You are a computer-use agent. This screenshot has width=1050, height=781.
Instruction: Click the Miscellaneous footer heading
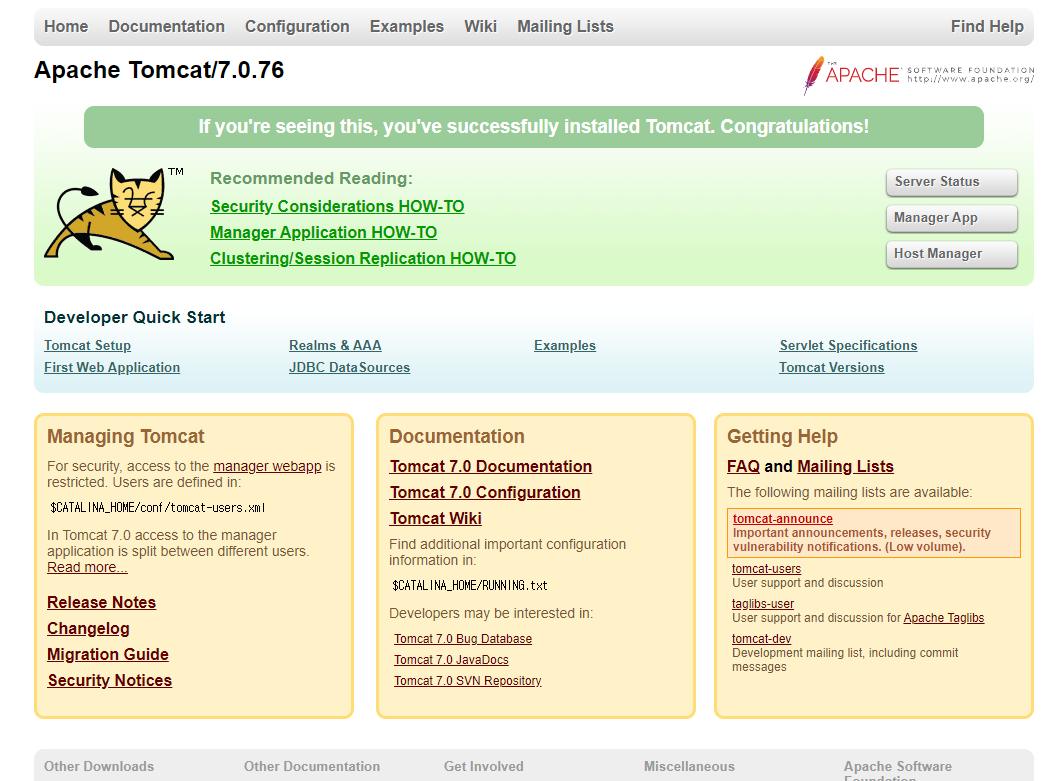pyautogui.click(x=689, y=766)
